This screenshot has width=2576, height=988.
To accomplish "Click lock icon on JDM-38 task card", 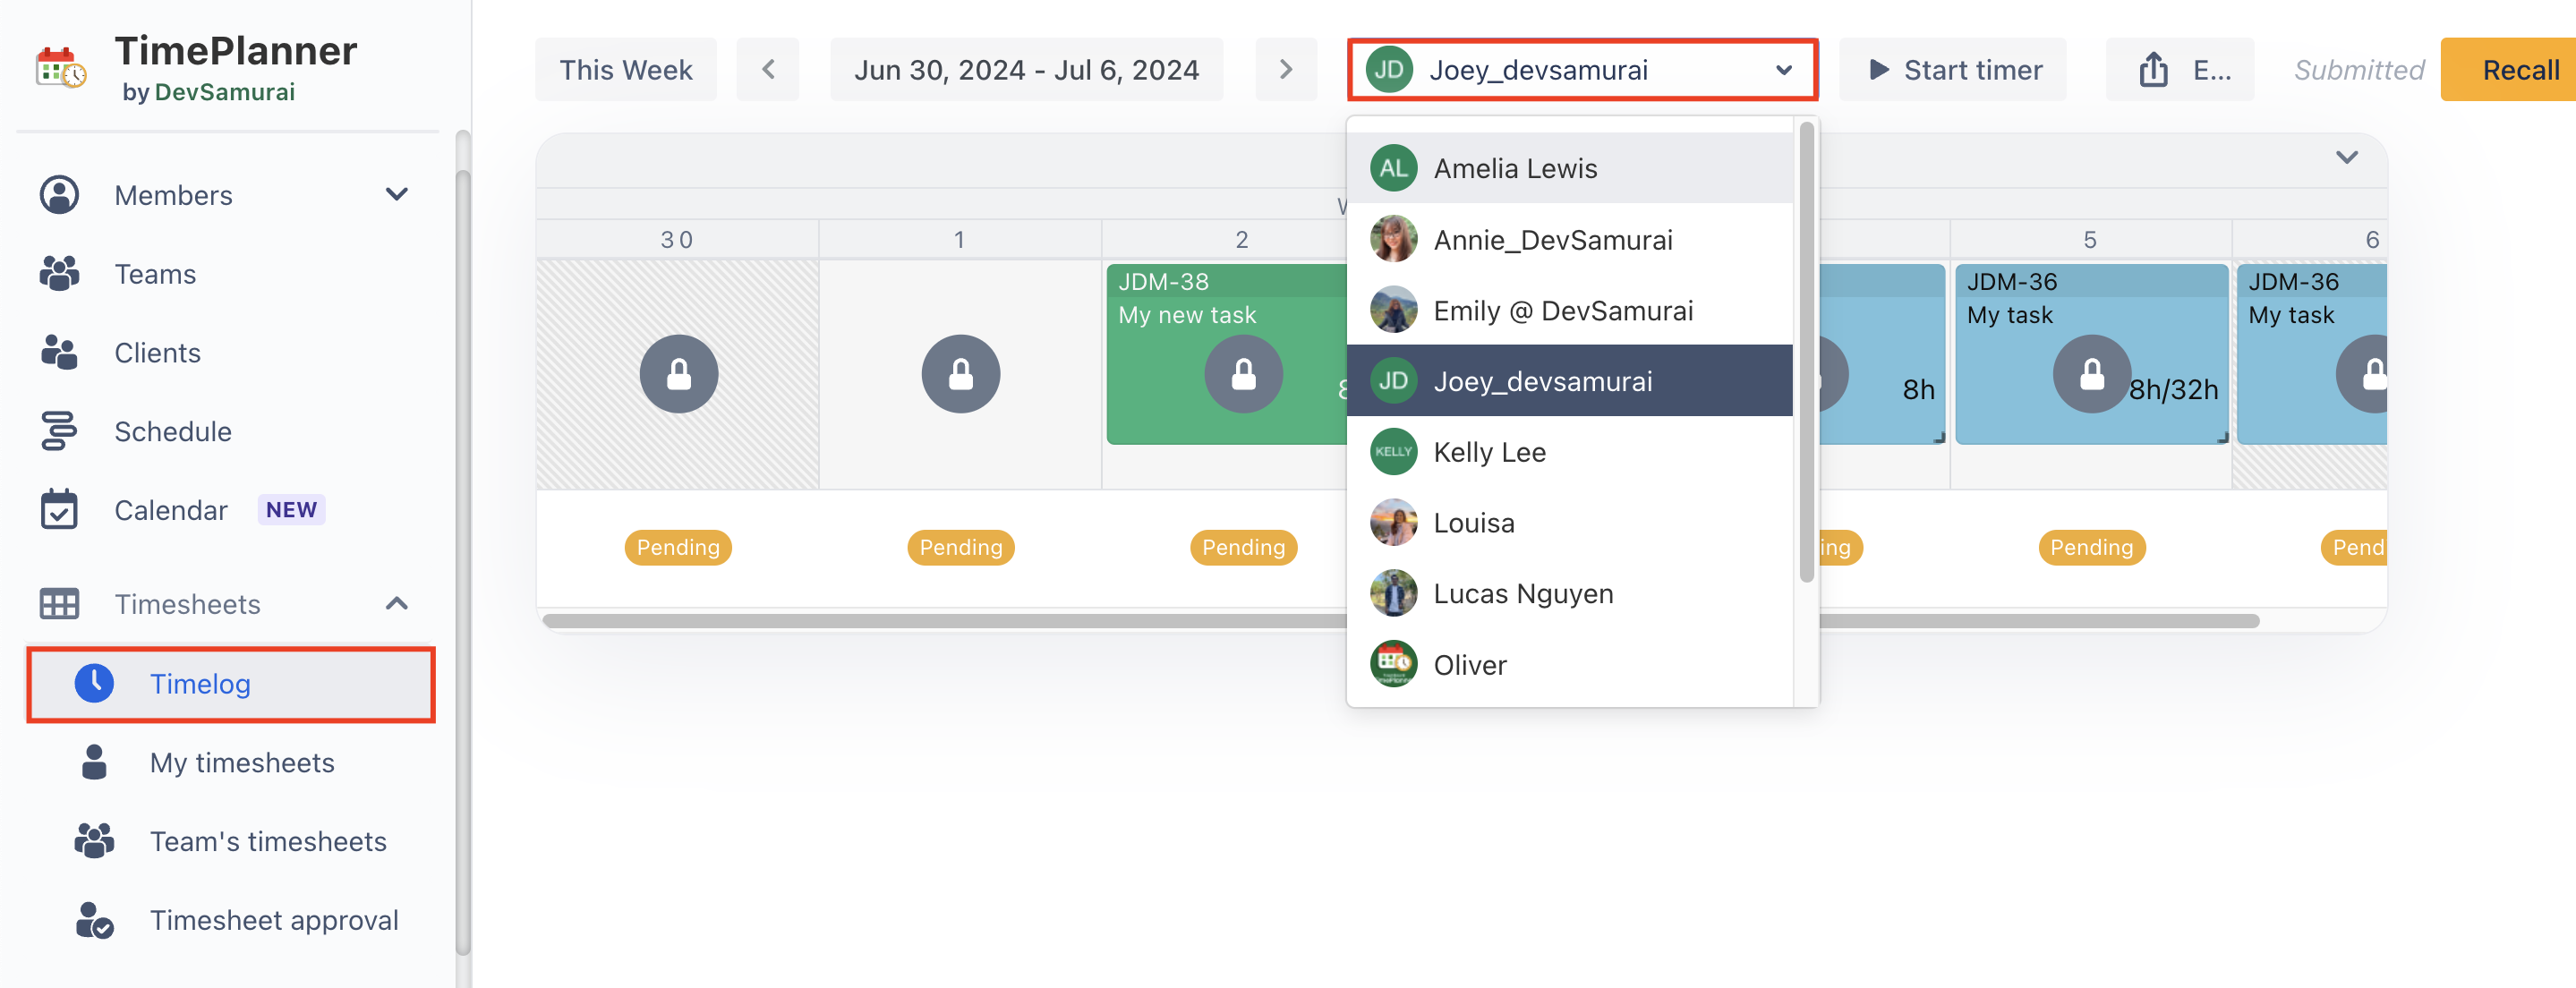I will pyautogui.click(x=1242, y=374).
